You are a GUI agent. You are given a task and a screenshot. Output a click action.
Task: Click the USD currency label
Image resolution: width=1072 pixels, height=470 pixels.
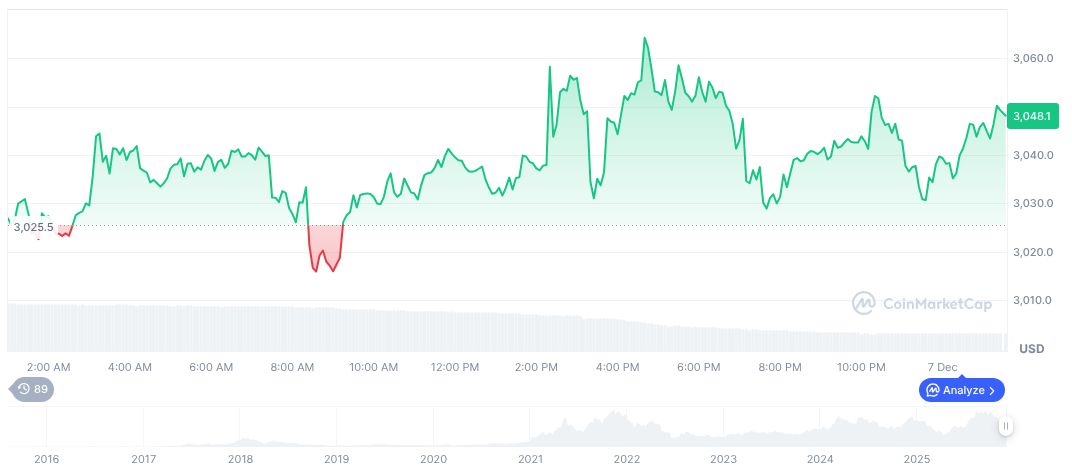pos(1031,348)
